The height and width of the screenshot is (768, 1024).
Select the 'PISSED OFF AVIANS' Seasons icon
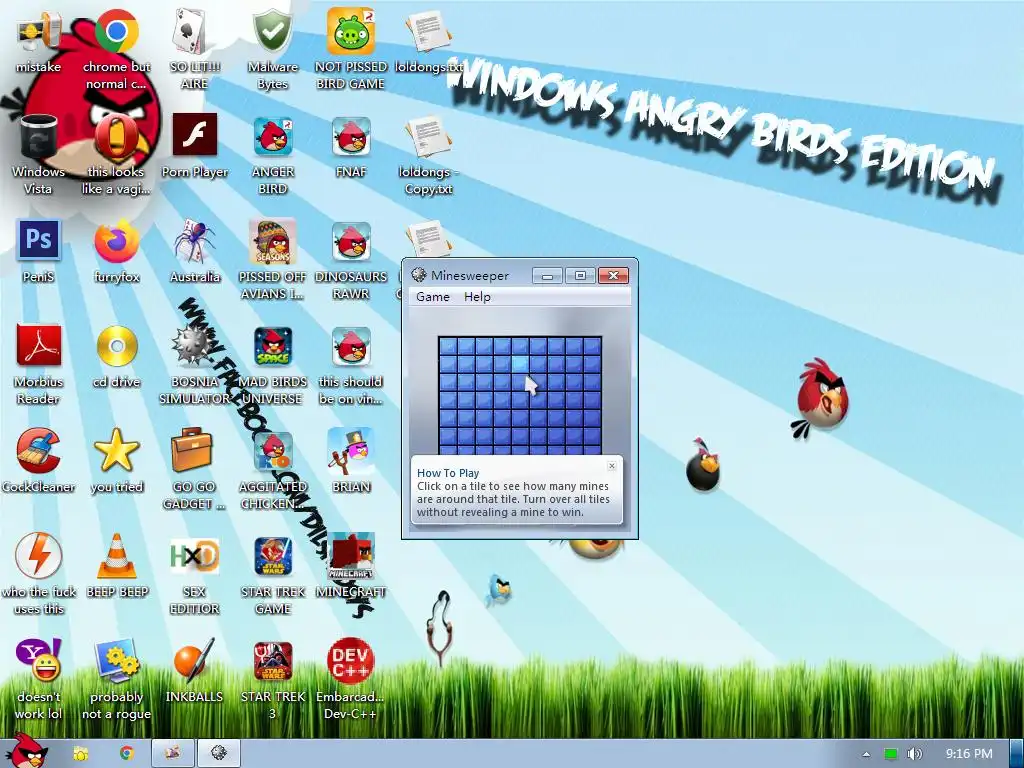tap(273, 241)
